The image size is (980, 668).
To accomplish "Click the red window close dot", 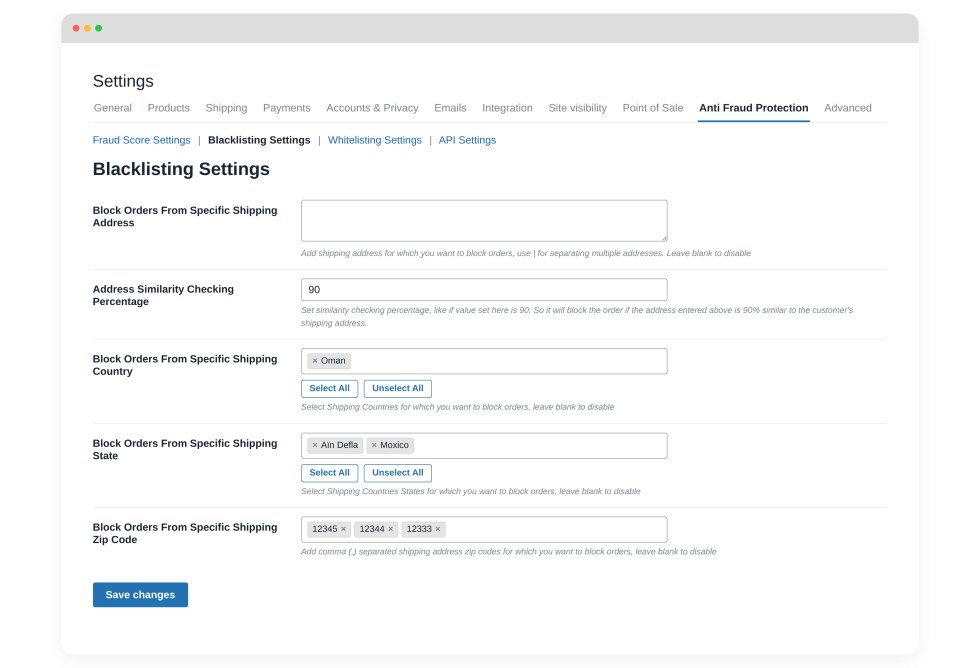I will 76,28.
